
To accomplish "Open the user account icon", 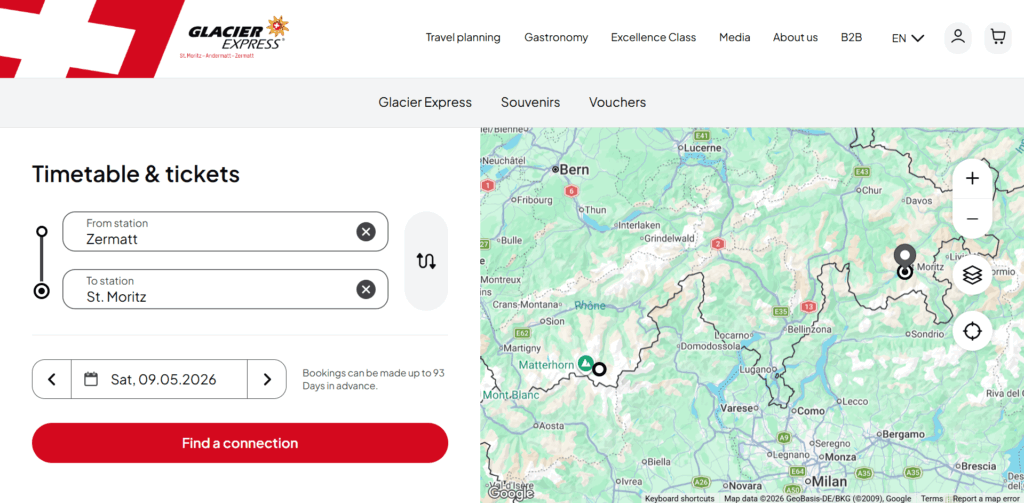I will tap(957, 37).
